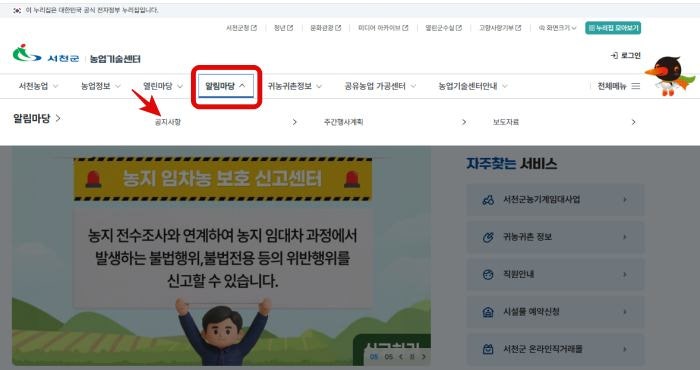Click the 서천군 logo emblem
This screenshot has height=370, width=700.
click(26, 54)
